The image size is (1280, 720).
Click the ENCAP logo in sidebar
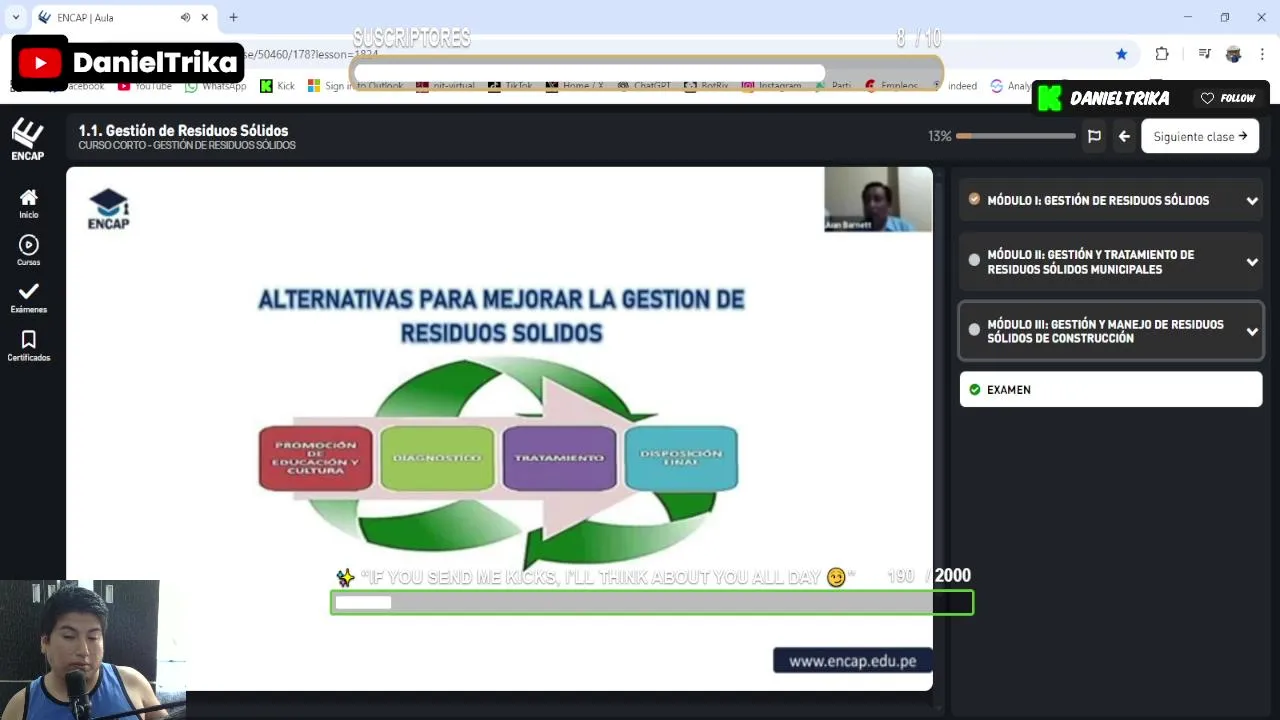tap(28, 139)
